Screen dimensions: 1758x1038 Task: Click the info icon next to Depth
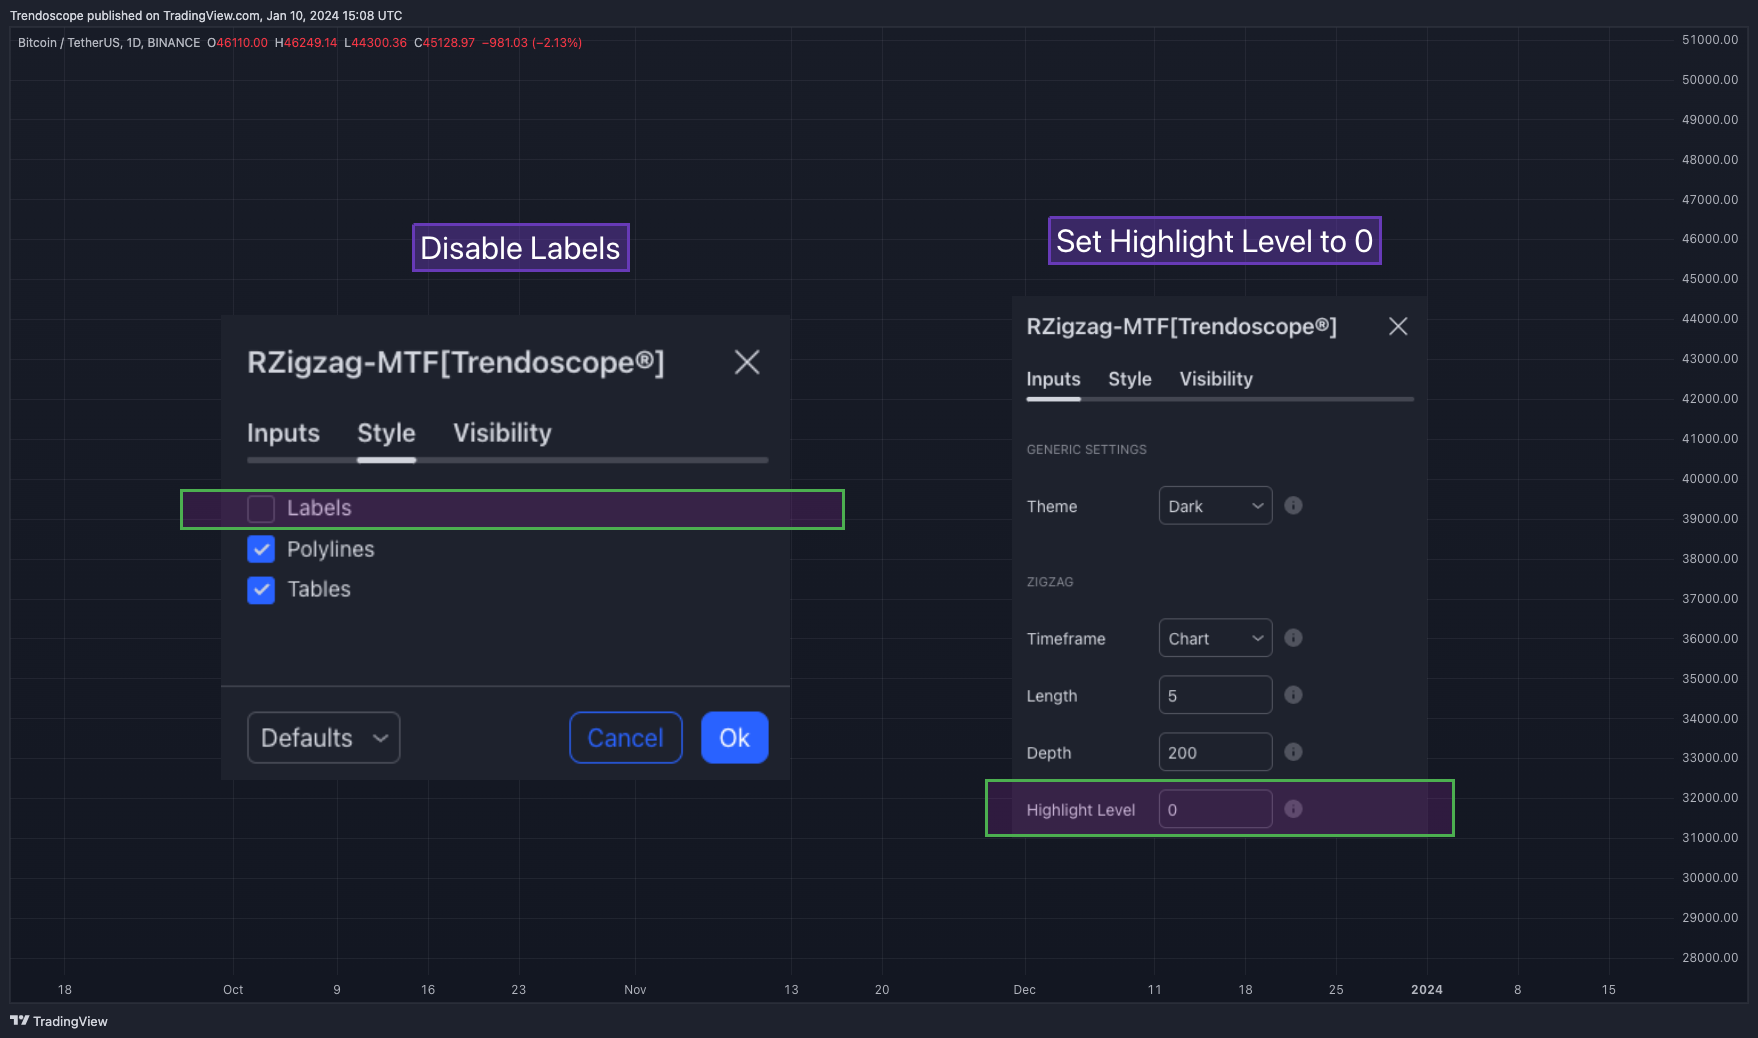pyautogui.click(x=1293, y=751)
